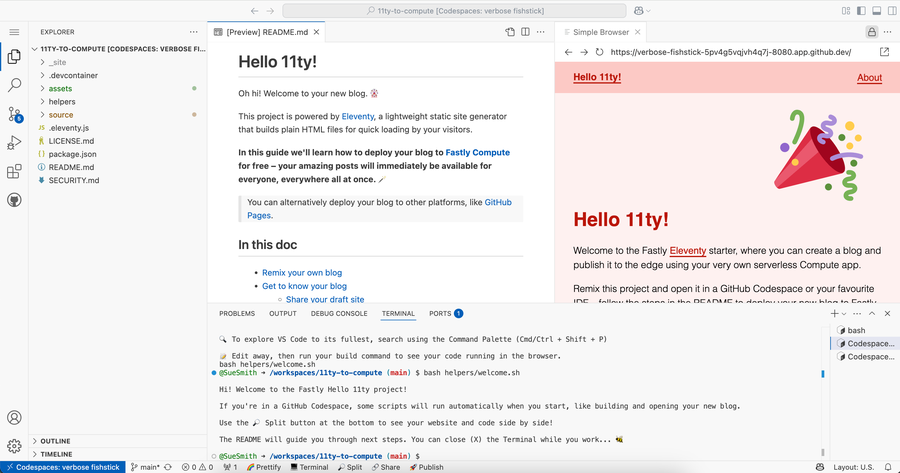This screenshot has width=900, height=473.
Task: Switch to the OUTPUT panel tab
Action: click(x=283, y=313)
